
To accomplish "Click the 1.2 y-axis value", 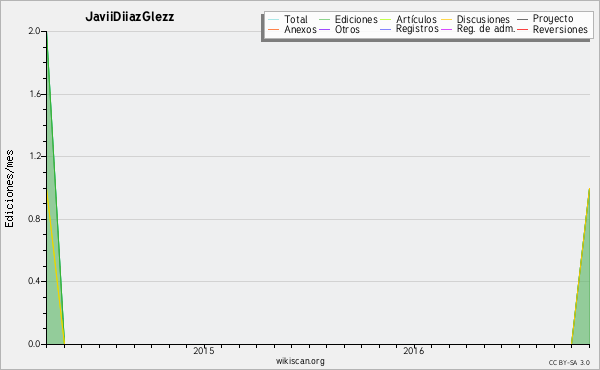I will 35,156.
